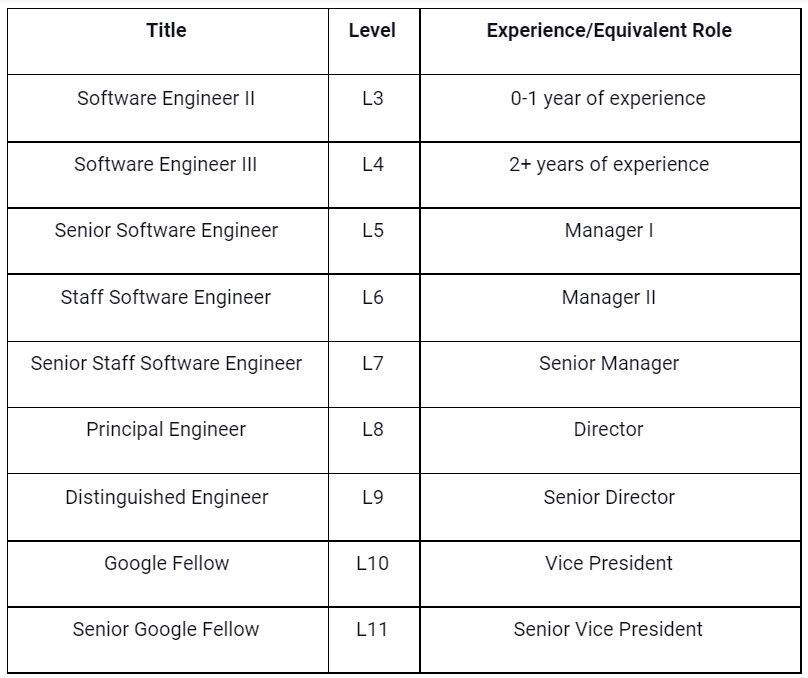The width and height of the screenshot is (808, 678).
Task: Select the Staff Software Engineer cell
Action: [166, 298]
